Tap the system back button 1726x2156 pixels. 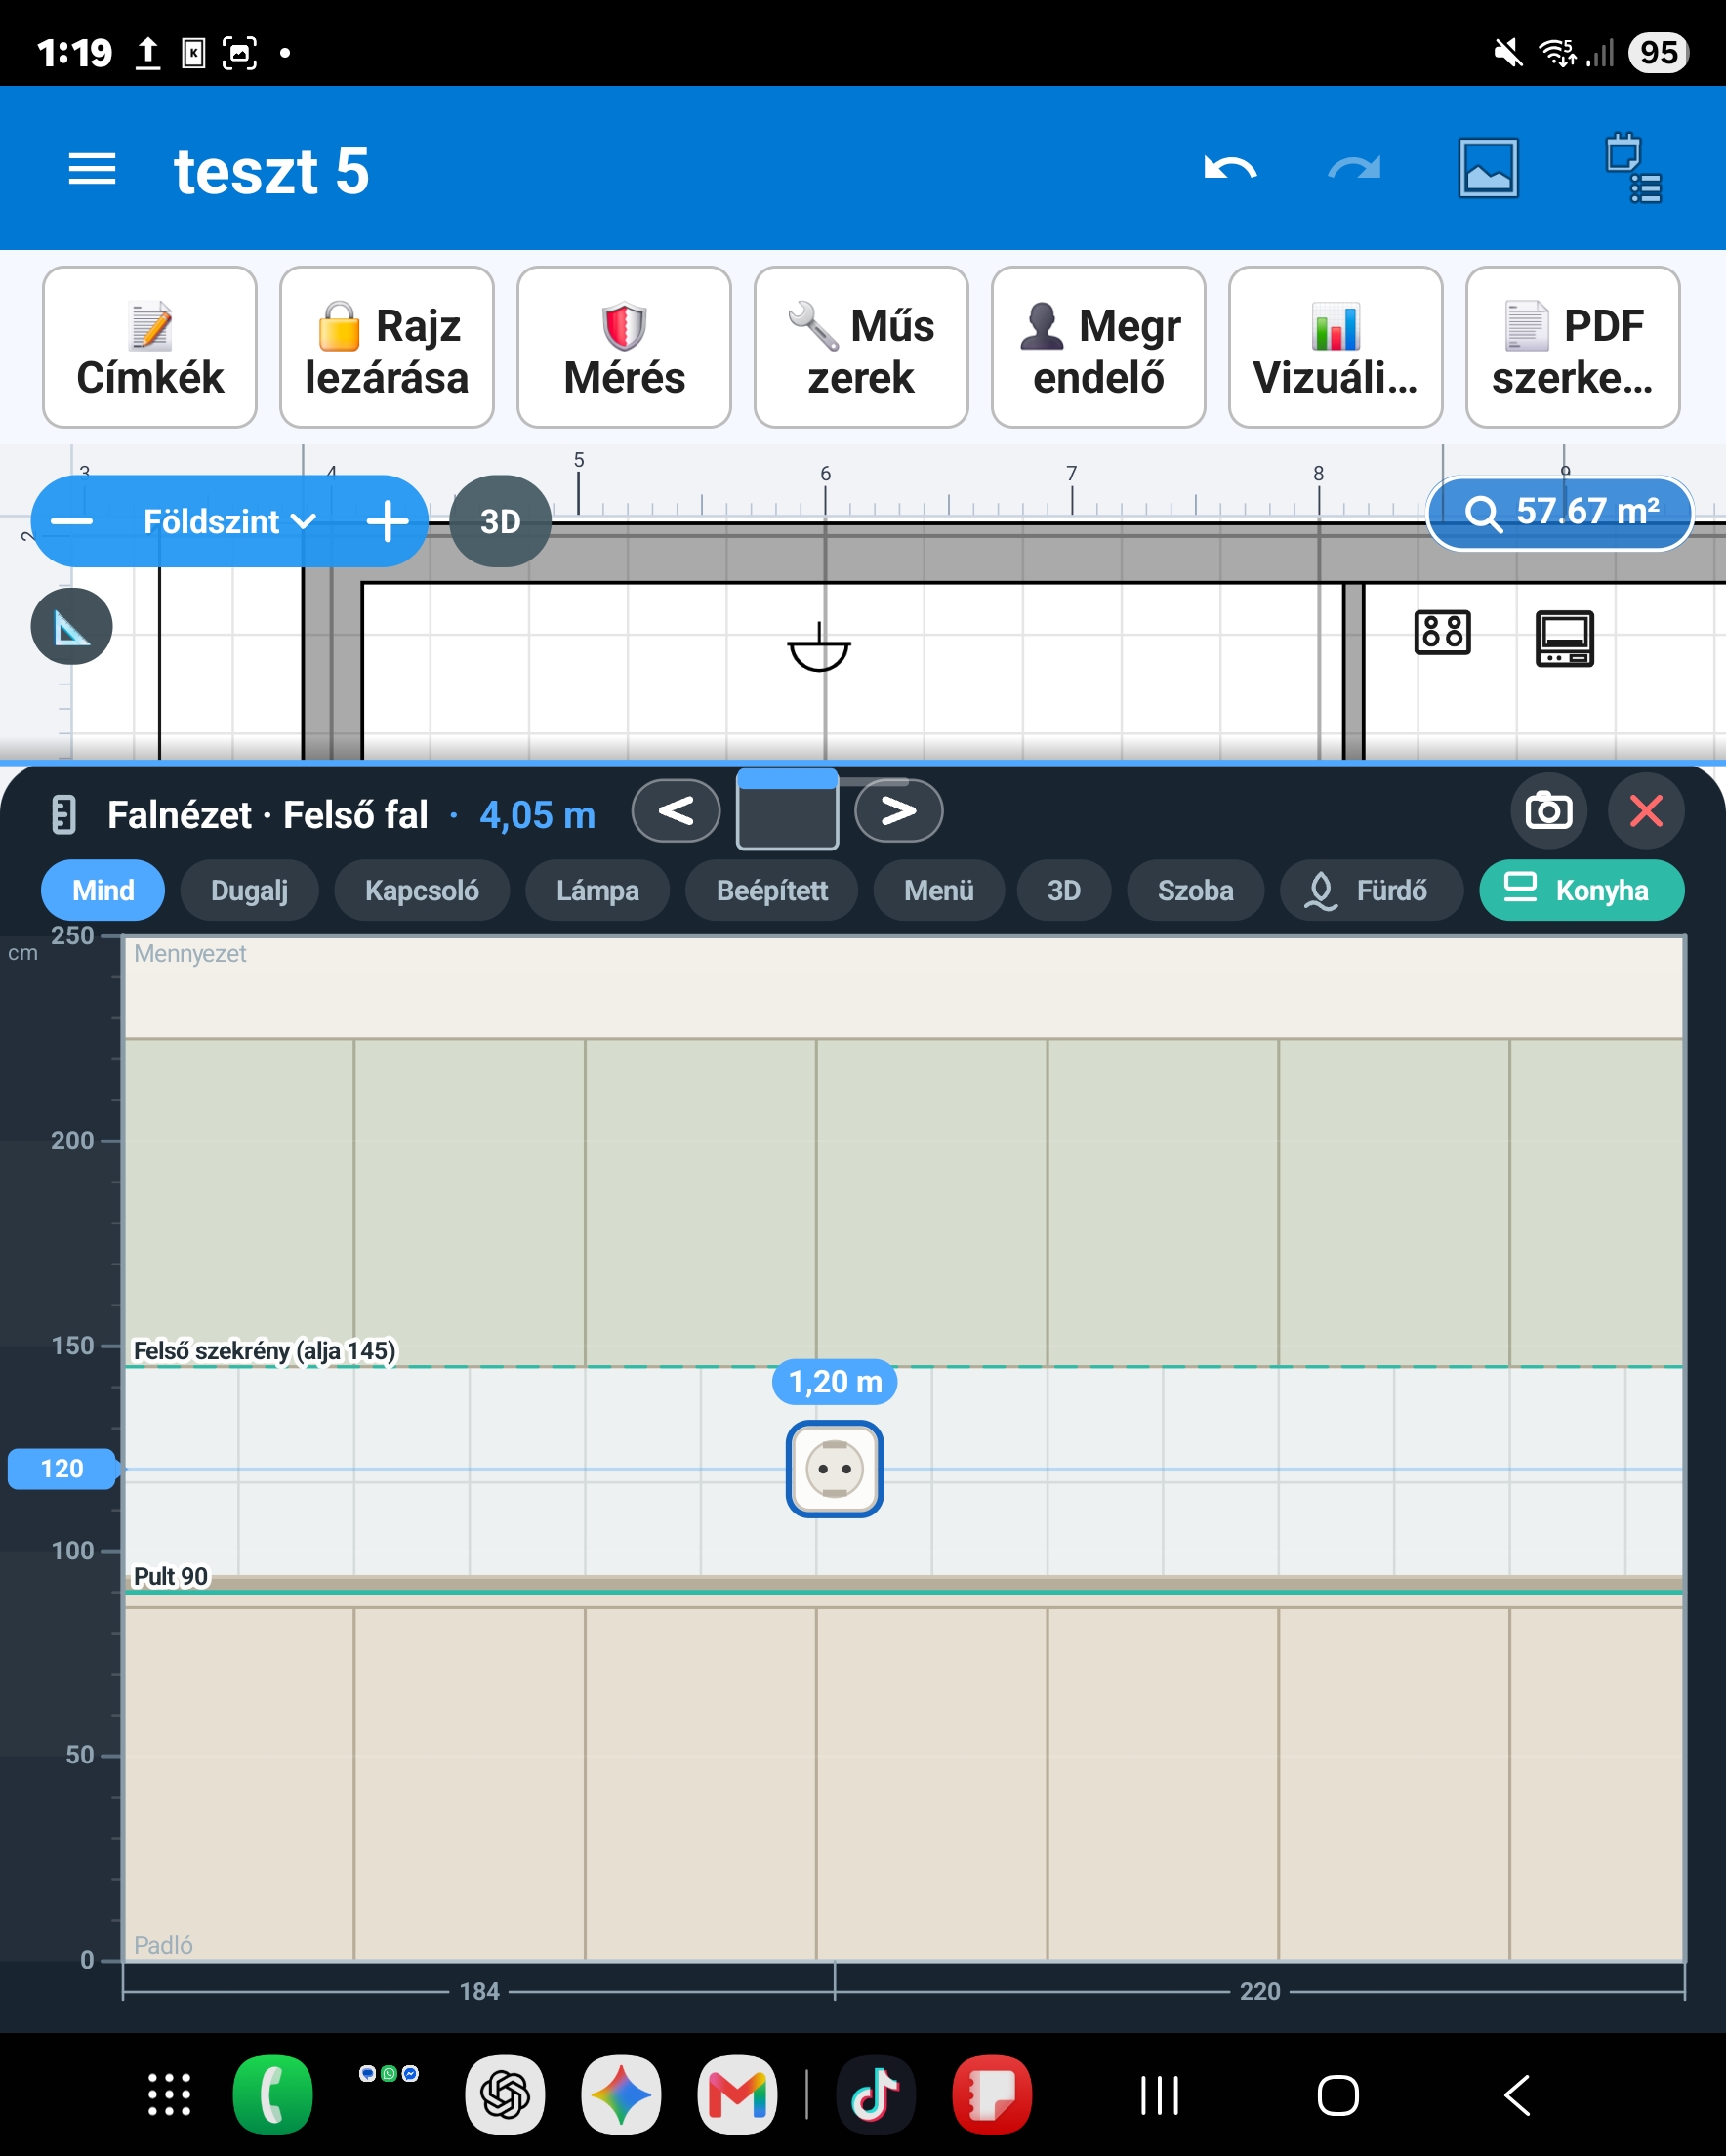pyautogui.click(x=1516, y=2095)
